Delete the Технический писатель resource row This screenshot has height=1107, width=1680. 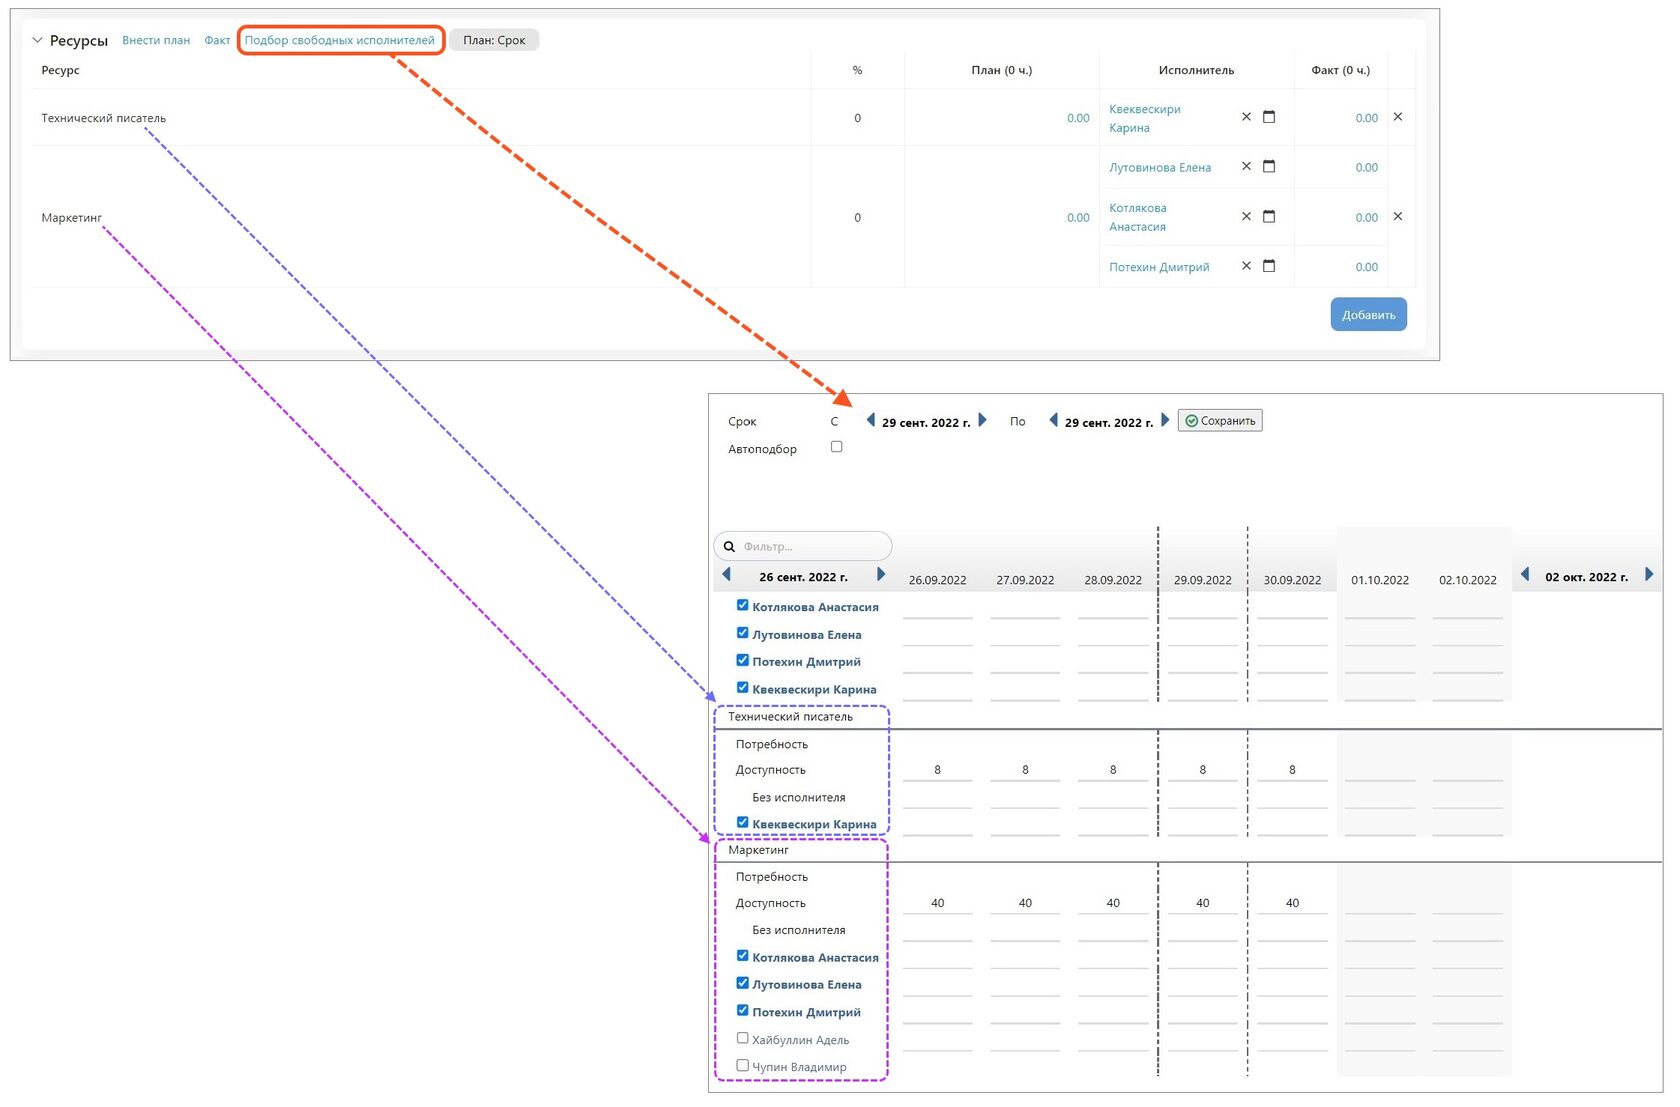[x=1398, y=117]
